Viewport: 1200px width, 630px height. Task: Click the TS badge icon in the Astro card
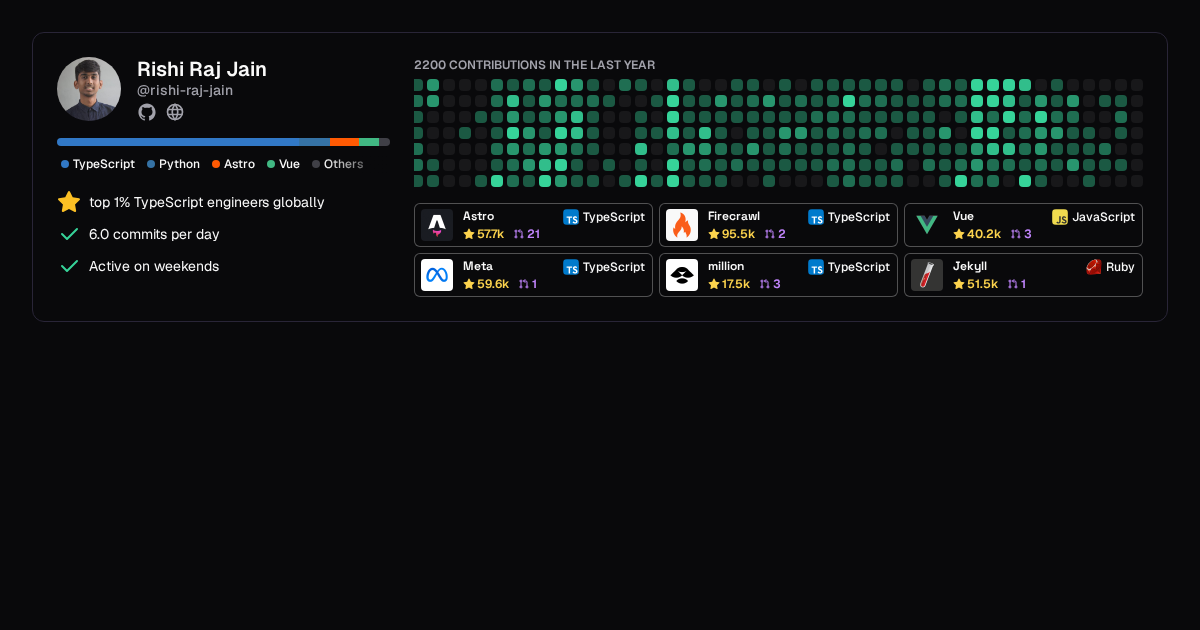pos(571,217)
